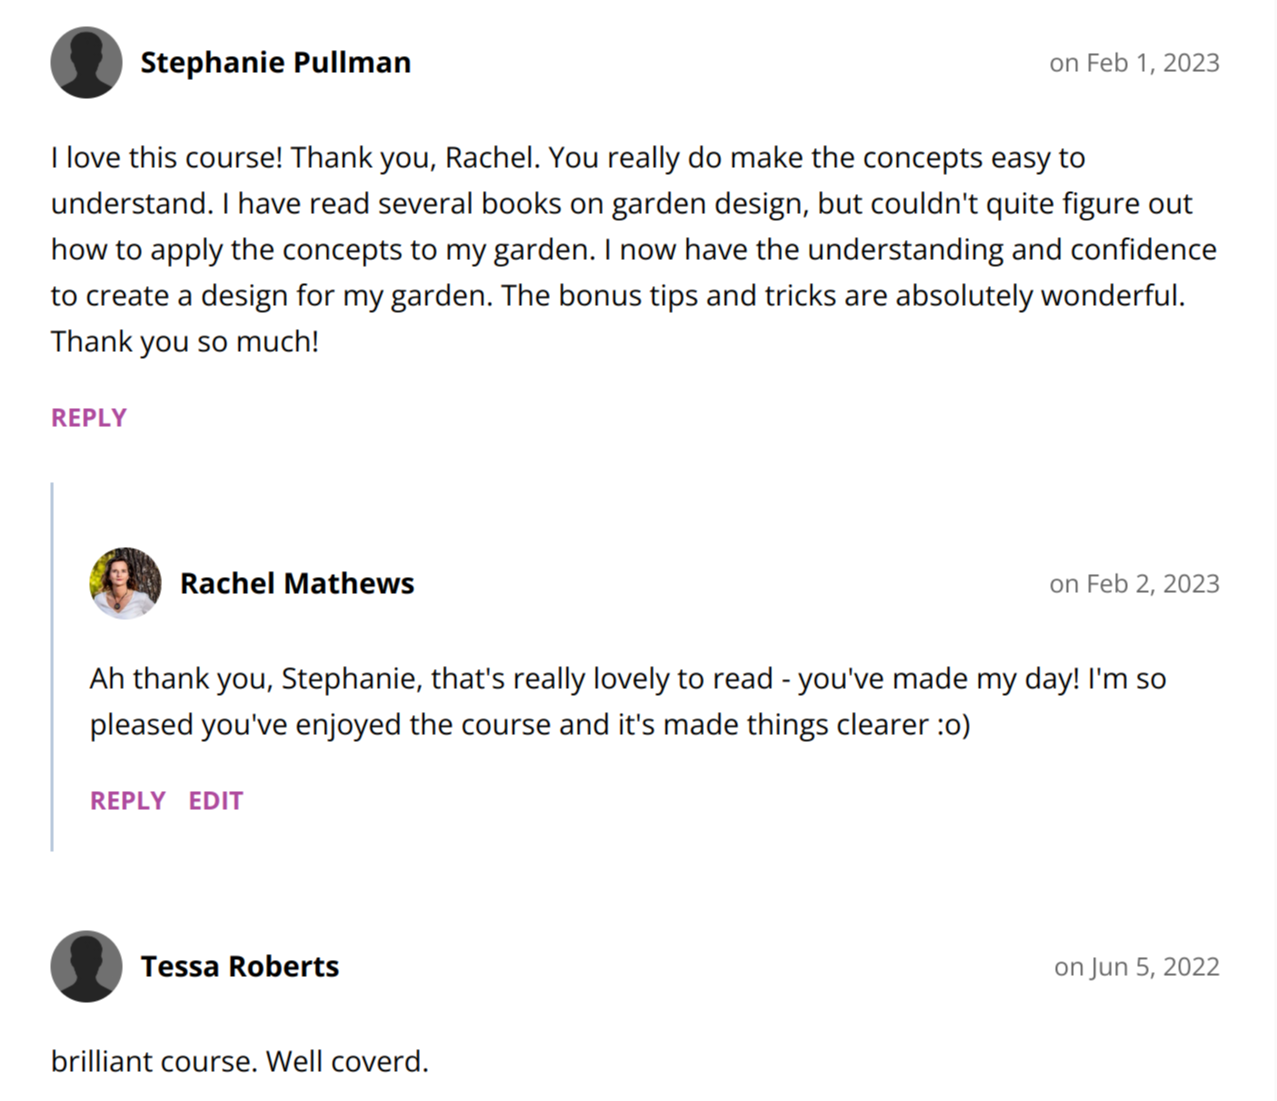
Task: Click the Jun 5, 2022 date stamp
Action: pyautogui.click(x=1136, y=966)
